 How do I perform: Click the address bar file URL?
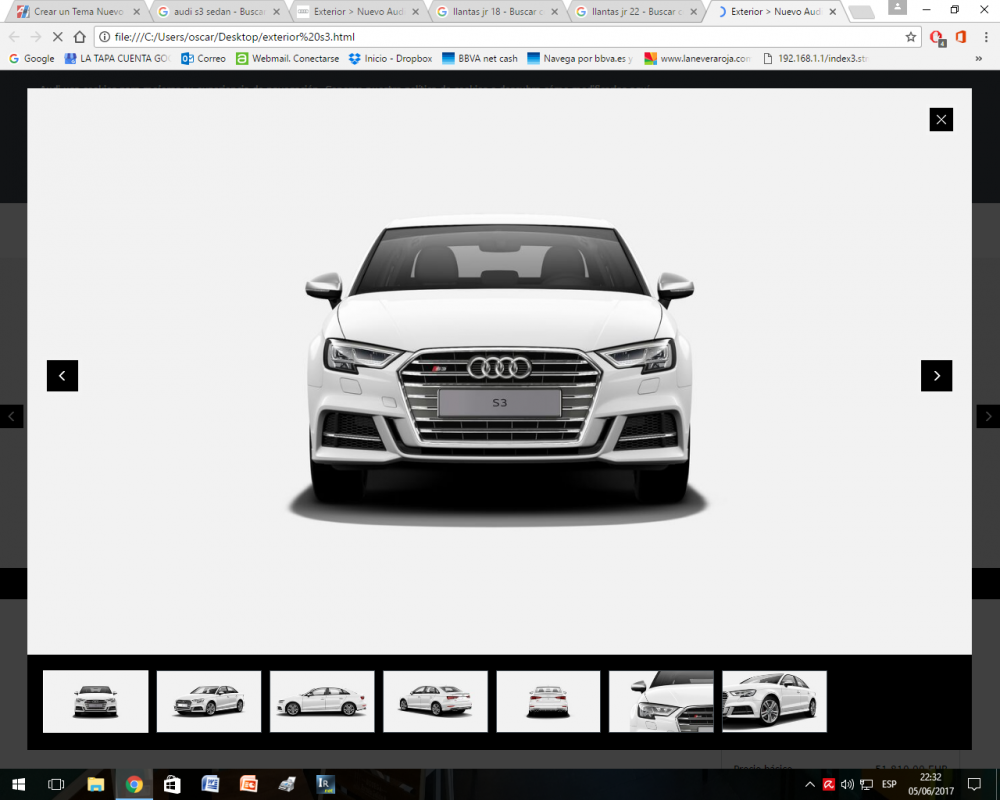pos(235,37)
